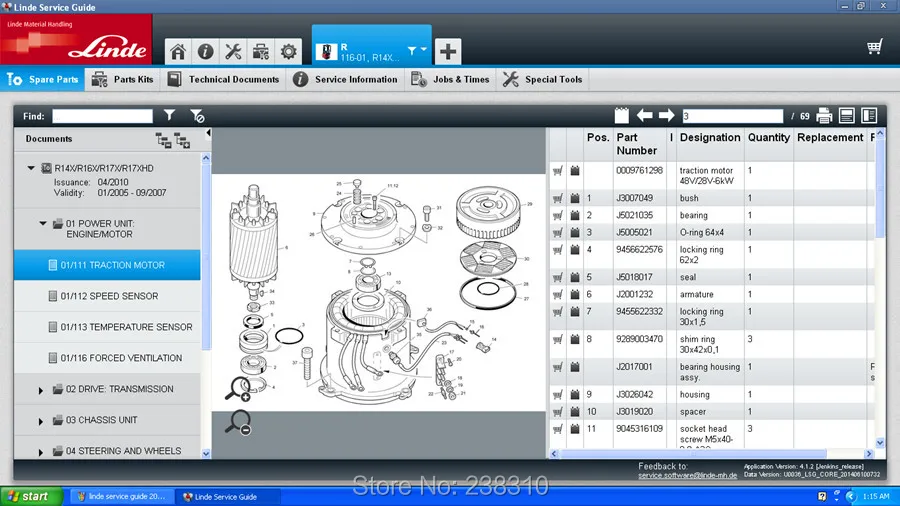
Task: Add traction motor 0009761298 to cart
Action: tap(557, 170)
